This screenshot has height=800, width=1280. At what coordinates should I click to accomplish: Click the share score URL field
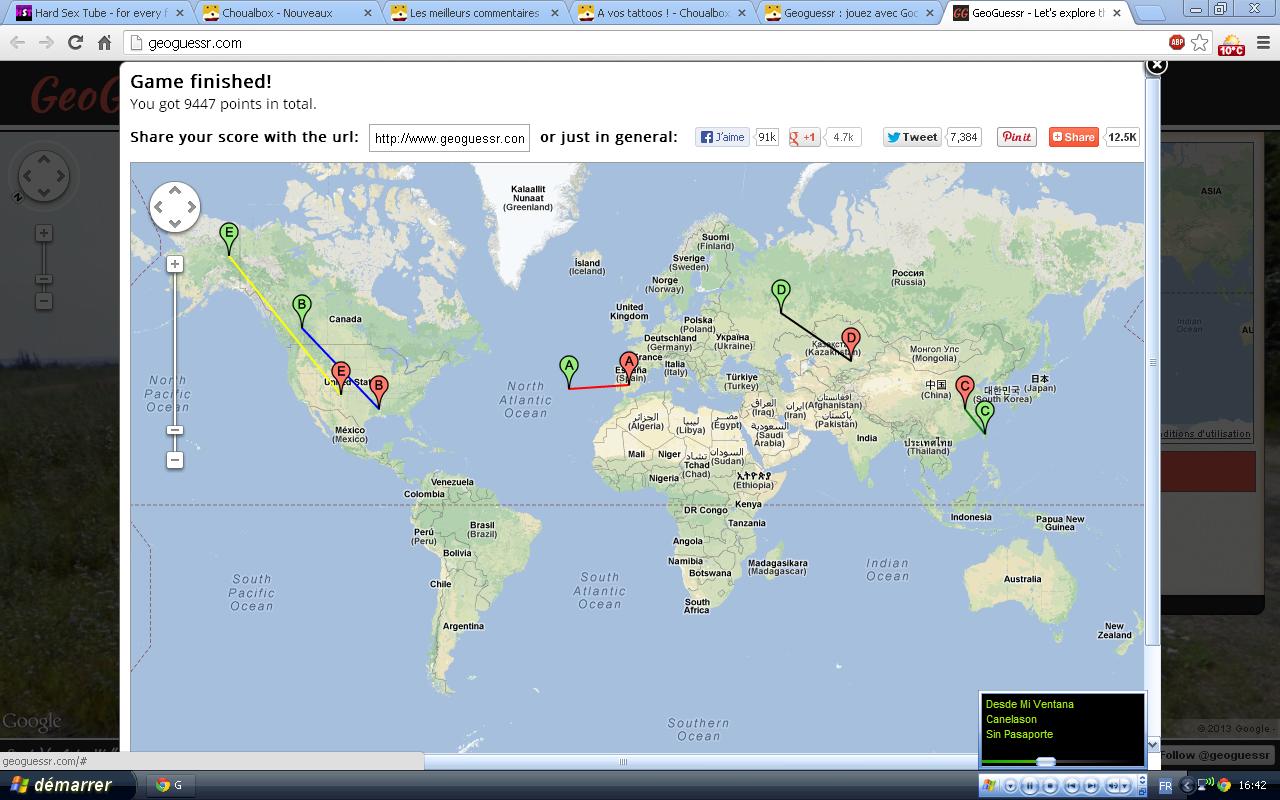tap(449, 138)
